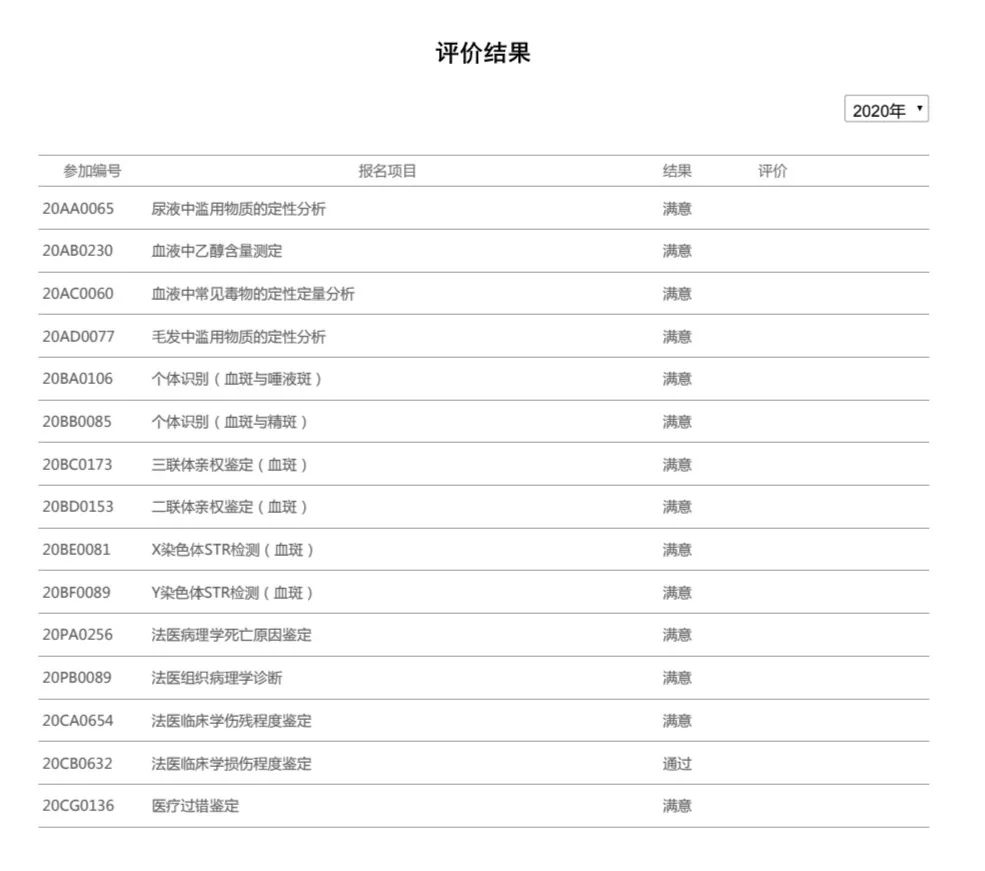Click project 血液中常见毒物的定性定量分析
Viewport: 985px width, 871px height.
[253, 293]
